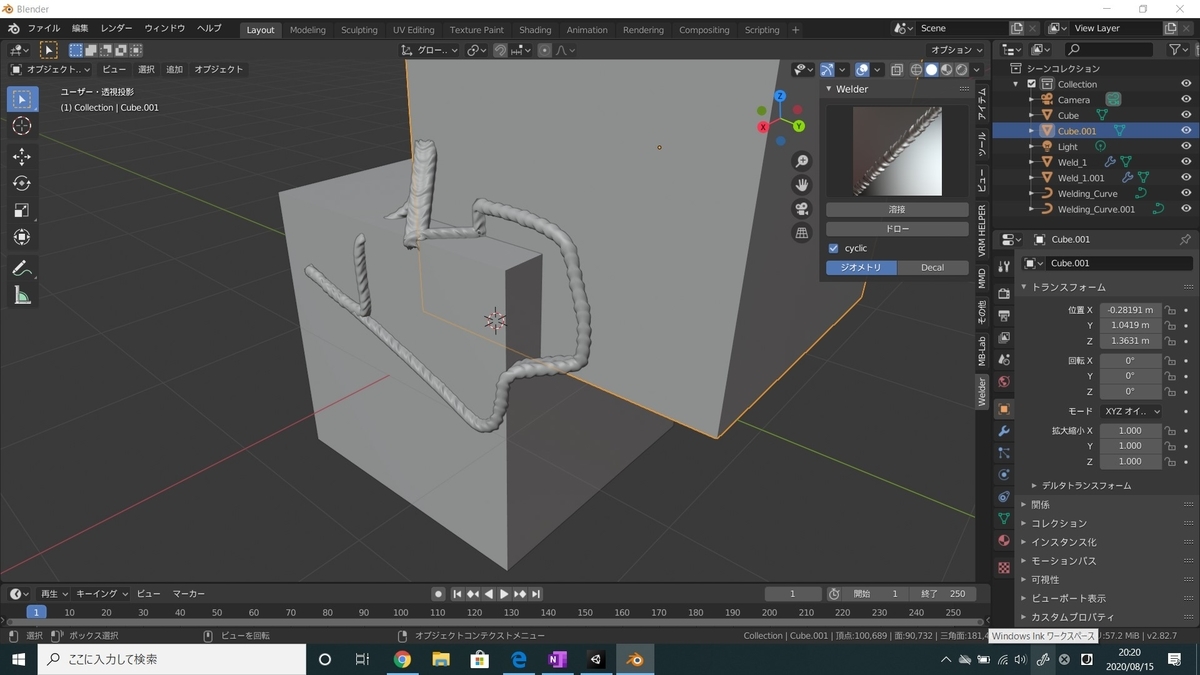
Task: Activate the Scale tool
Action: coord(22,210)
